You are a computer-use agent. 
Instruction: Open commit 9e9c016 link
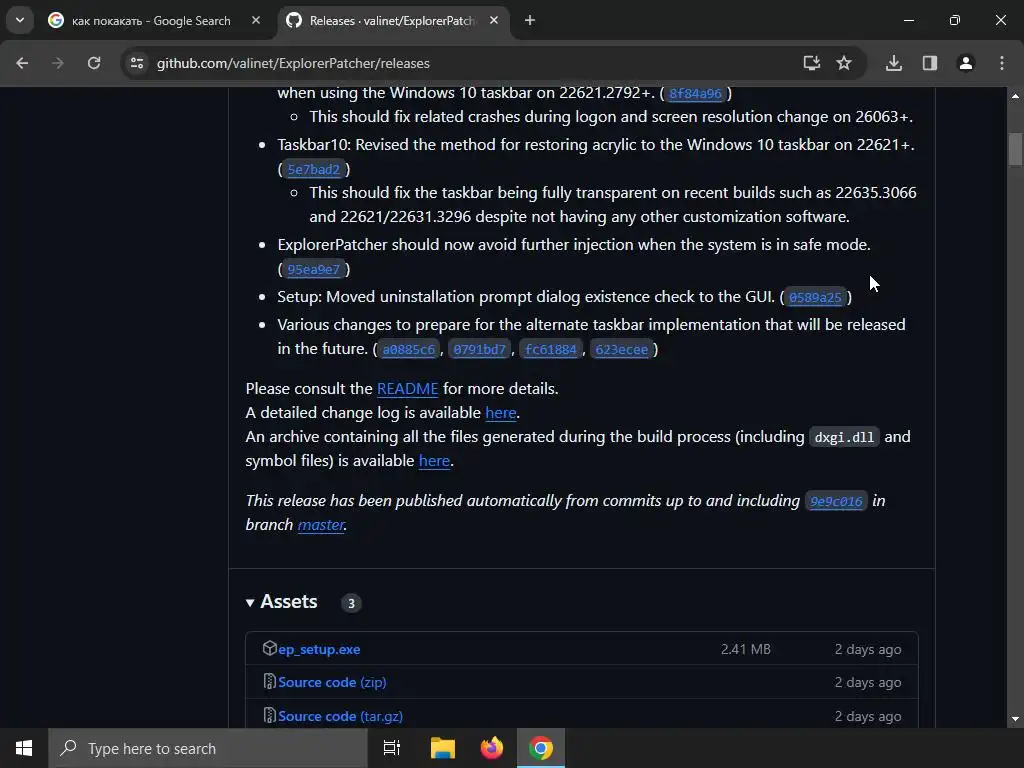[x=837, y=502]
